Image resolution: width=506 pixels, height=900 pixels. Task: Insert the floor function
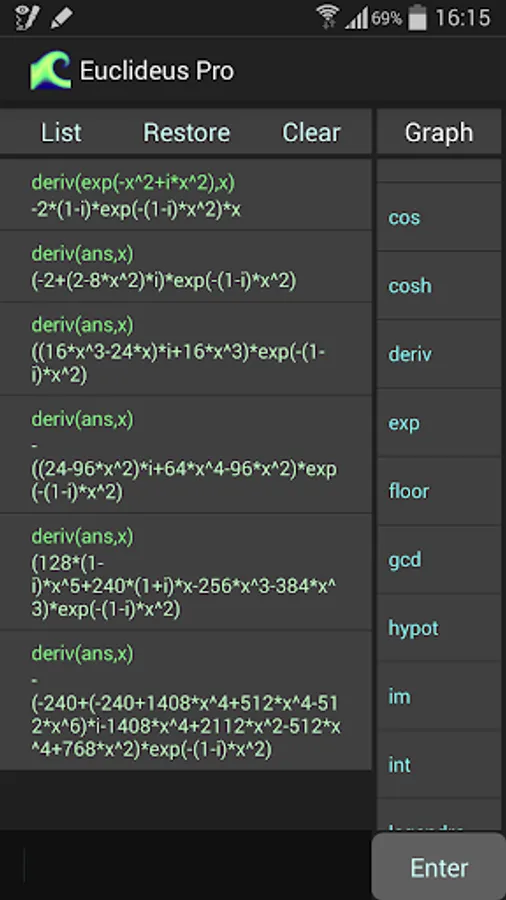[439, 491]
